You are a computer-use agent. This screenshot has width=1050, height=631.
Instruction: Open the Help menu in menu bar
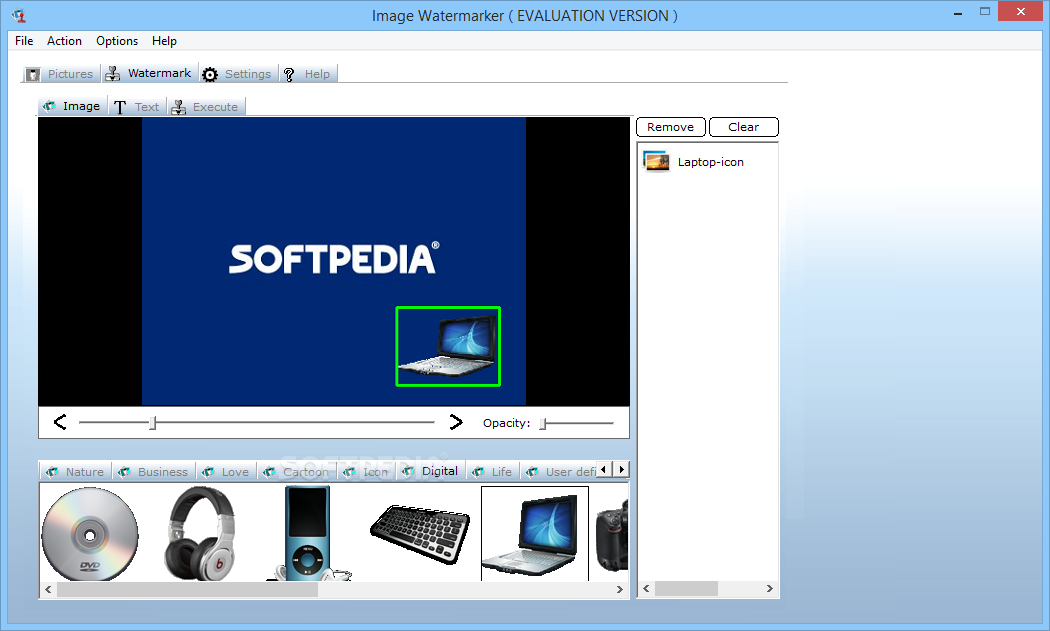164,41
